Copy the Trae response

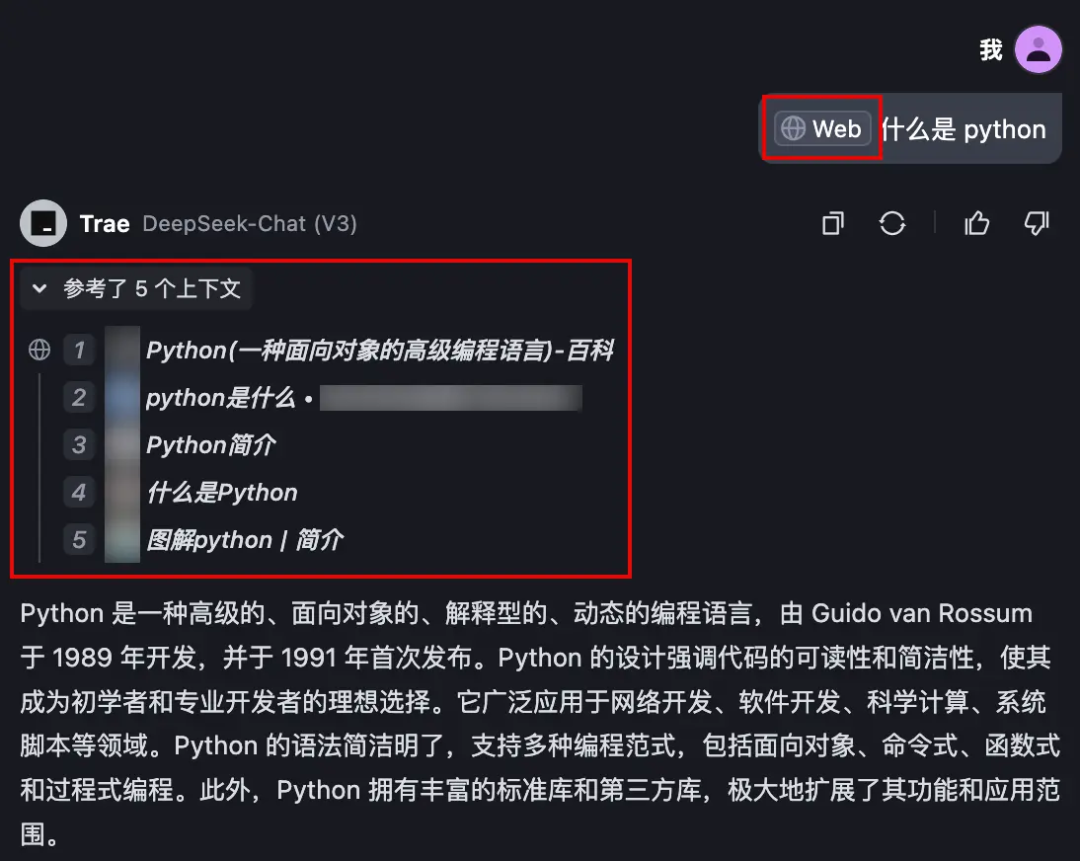[x=833, y=223]
